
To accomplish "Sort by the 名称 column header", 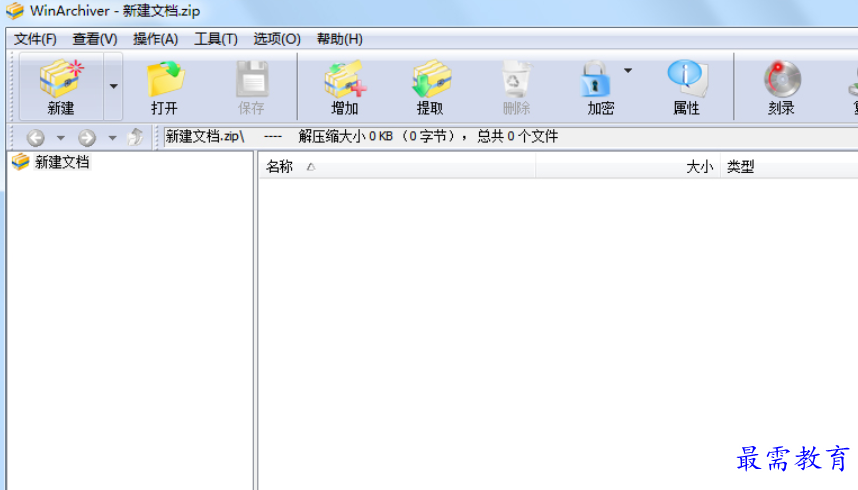I will click(397, 166).
